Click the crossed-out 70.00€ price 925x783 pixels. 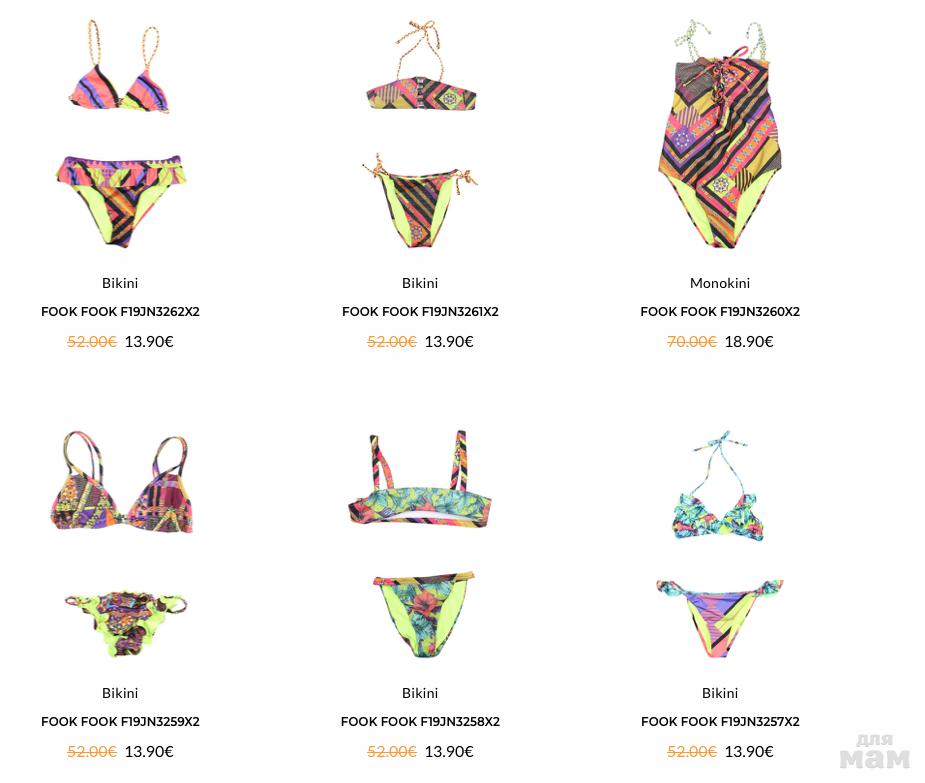692,342
